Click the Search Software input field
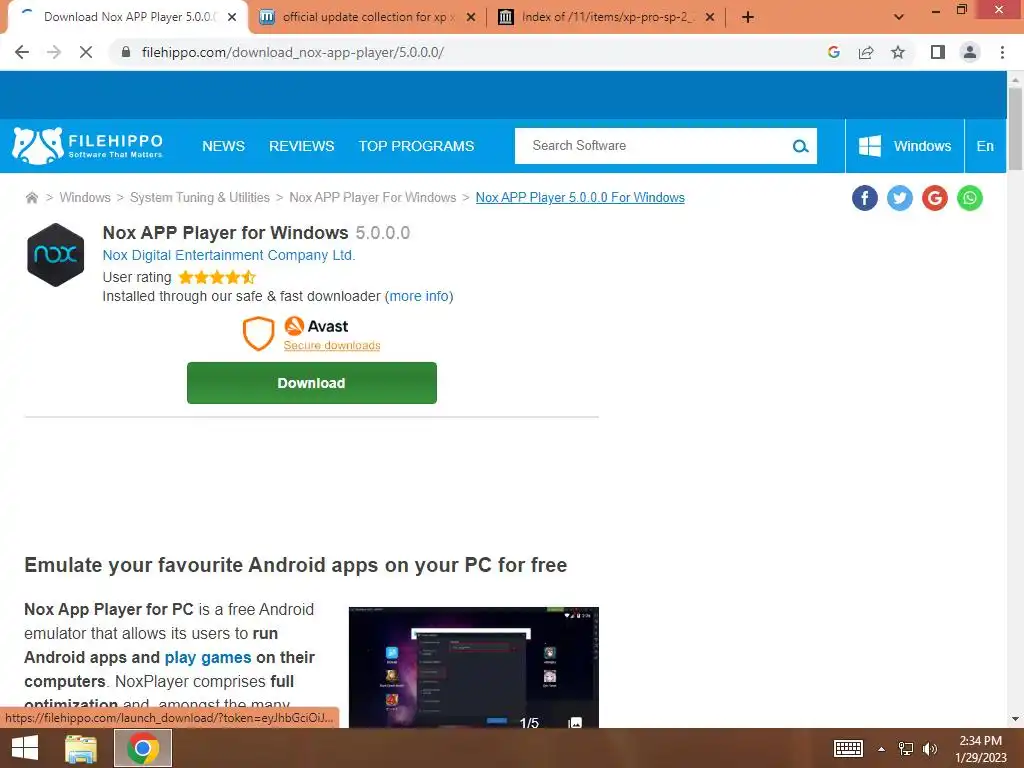This screenshot has height=768, width=1024. (653, 146)
